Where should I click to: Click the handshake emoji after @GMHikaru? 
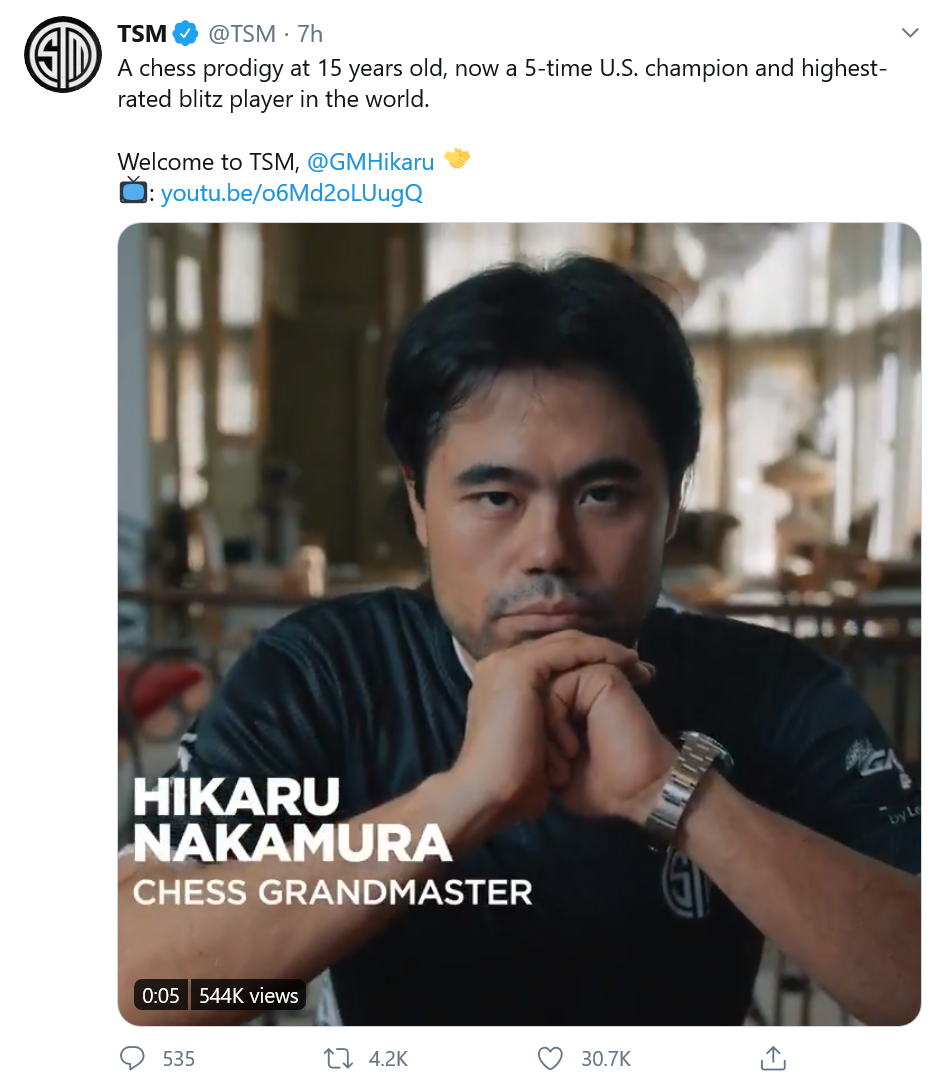point(457,160)
